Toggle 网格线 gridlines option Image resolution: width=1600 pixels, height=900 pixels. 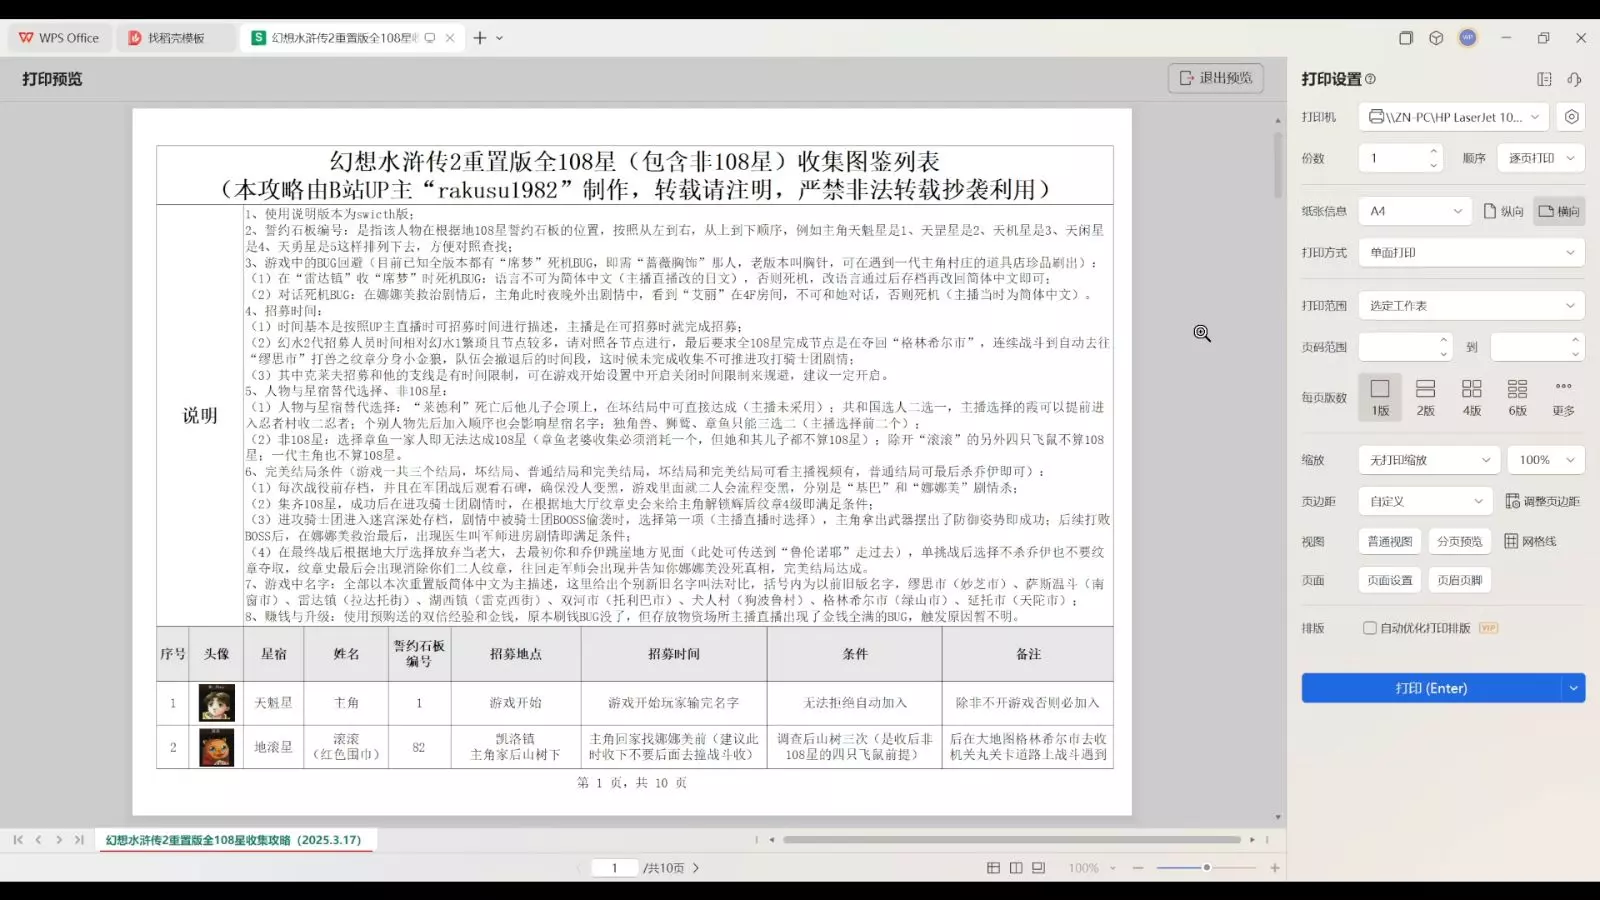[1531, 541]
